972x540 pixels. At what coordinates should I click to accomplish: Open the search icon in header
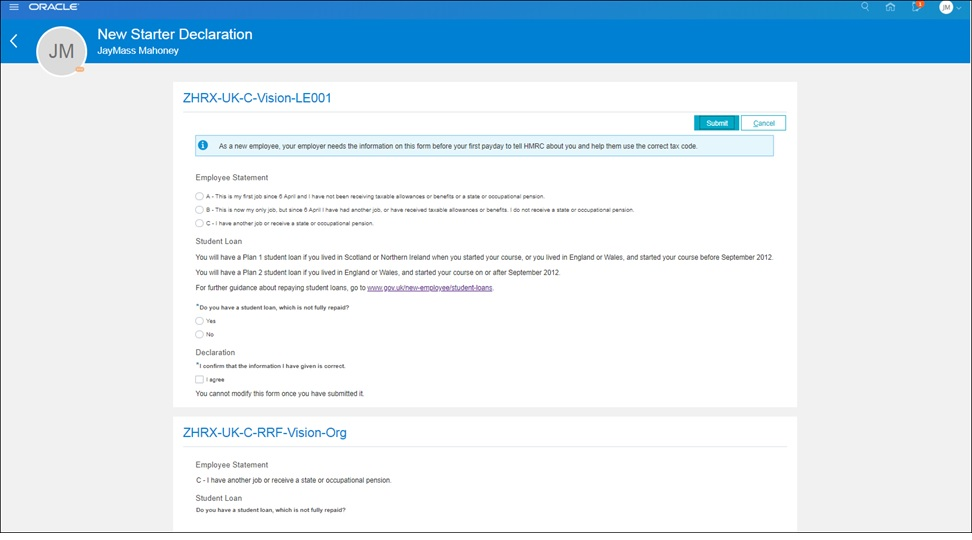pos(865,7)
